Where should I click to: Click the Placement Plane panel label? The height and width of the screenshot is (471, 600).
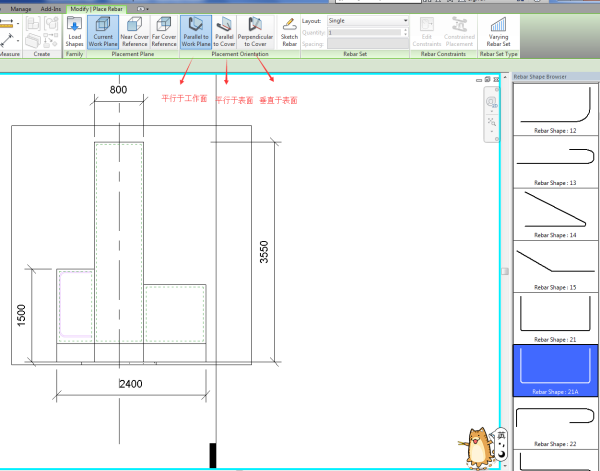(133, 54)
